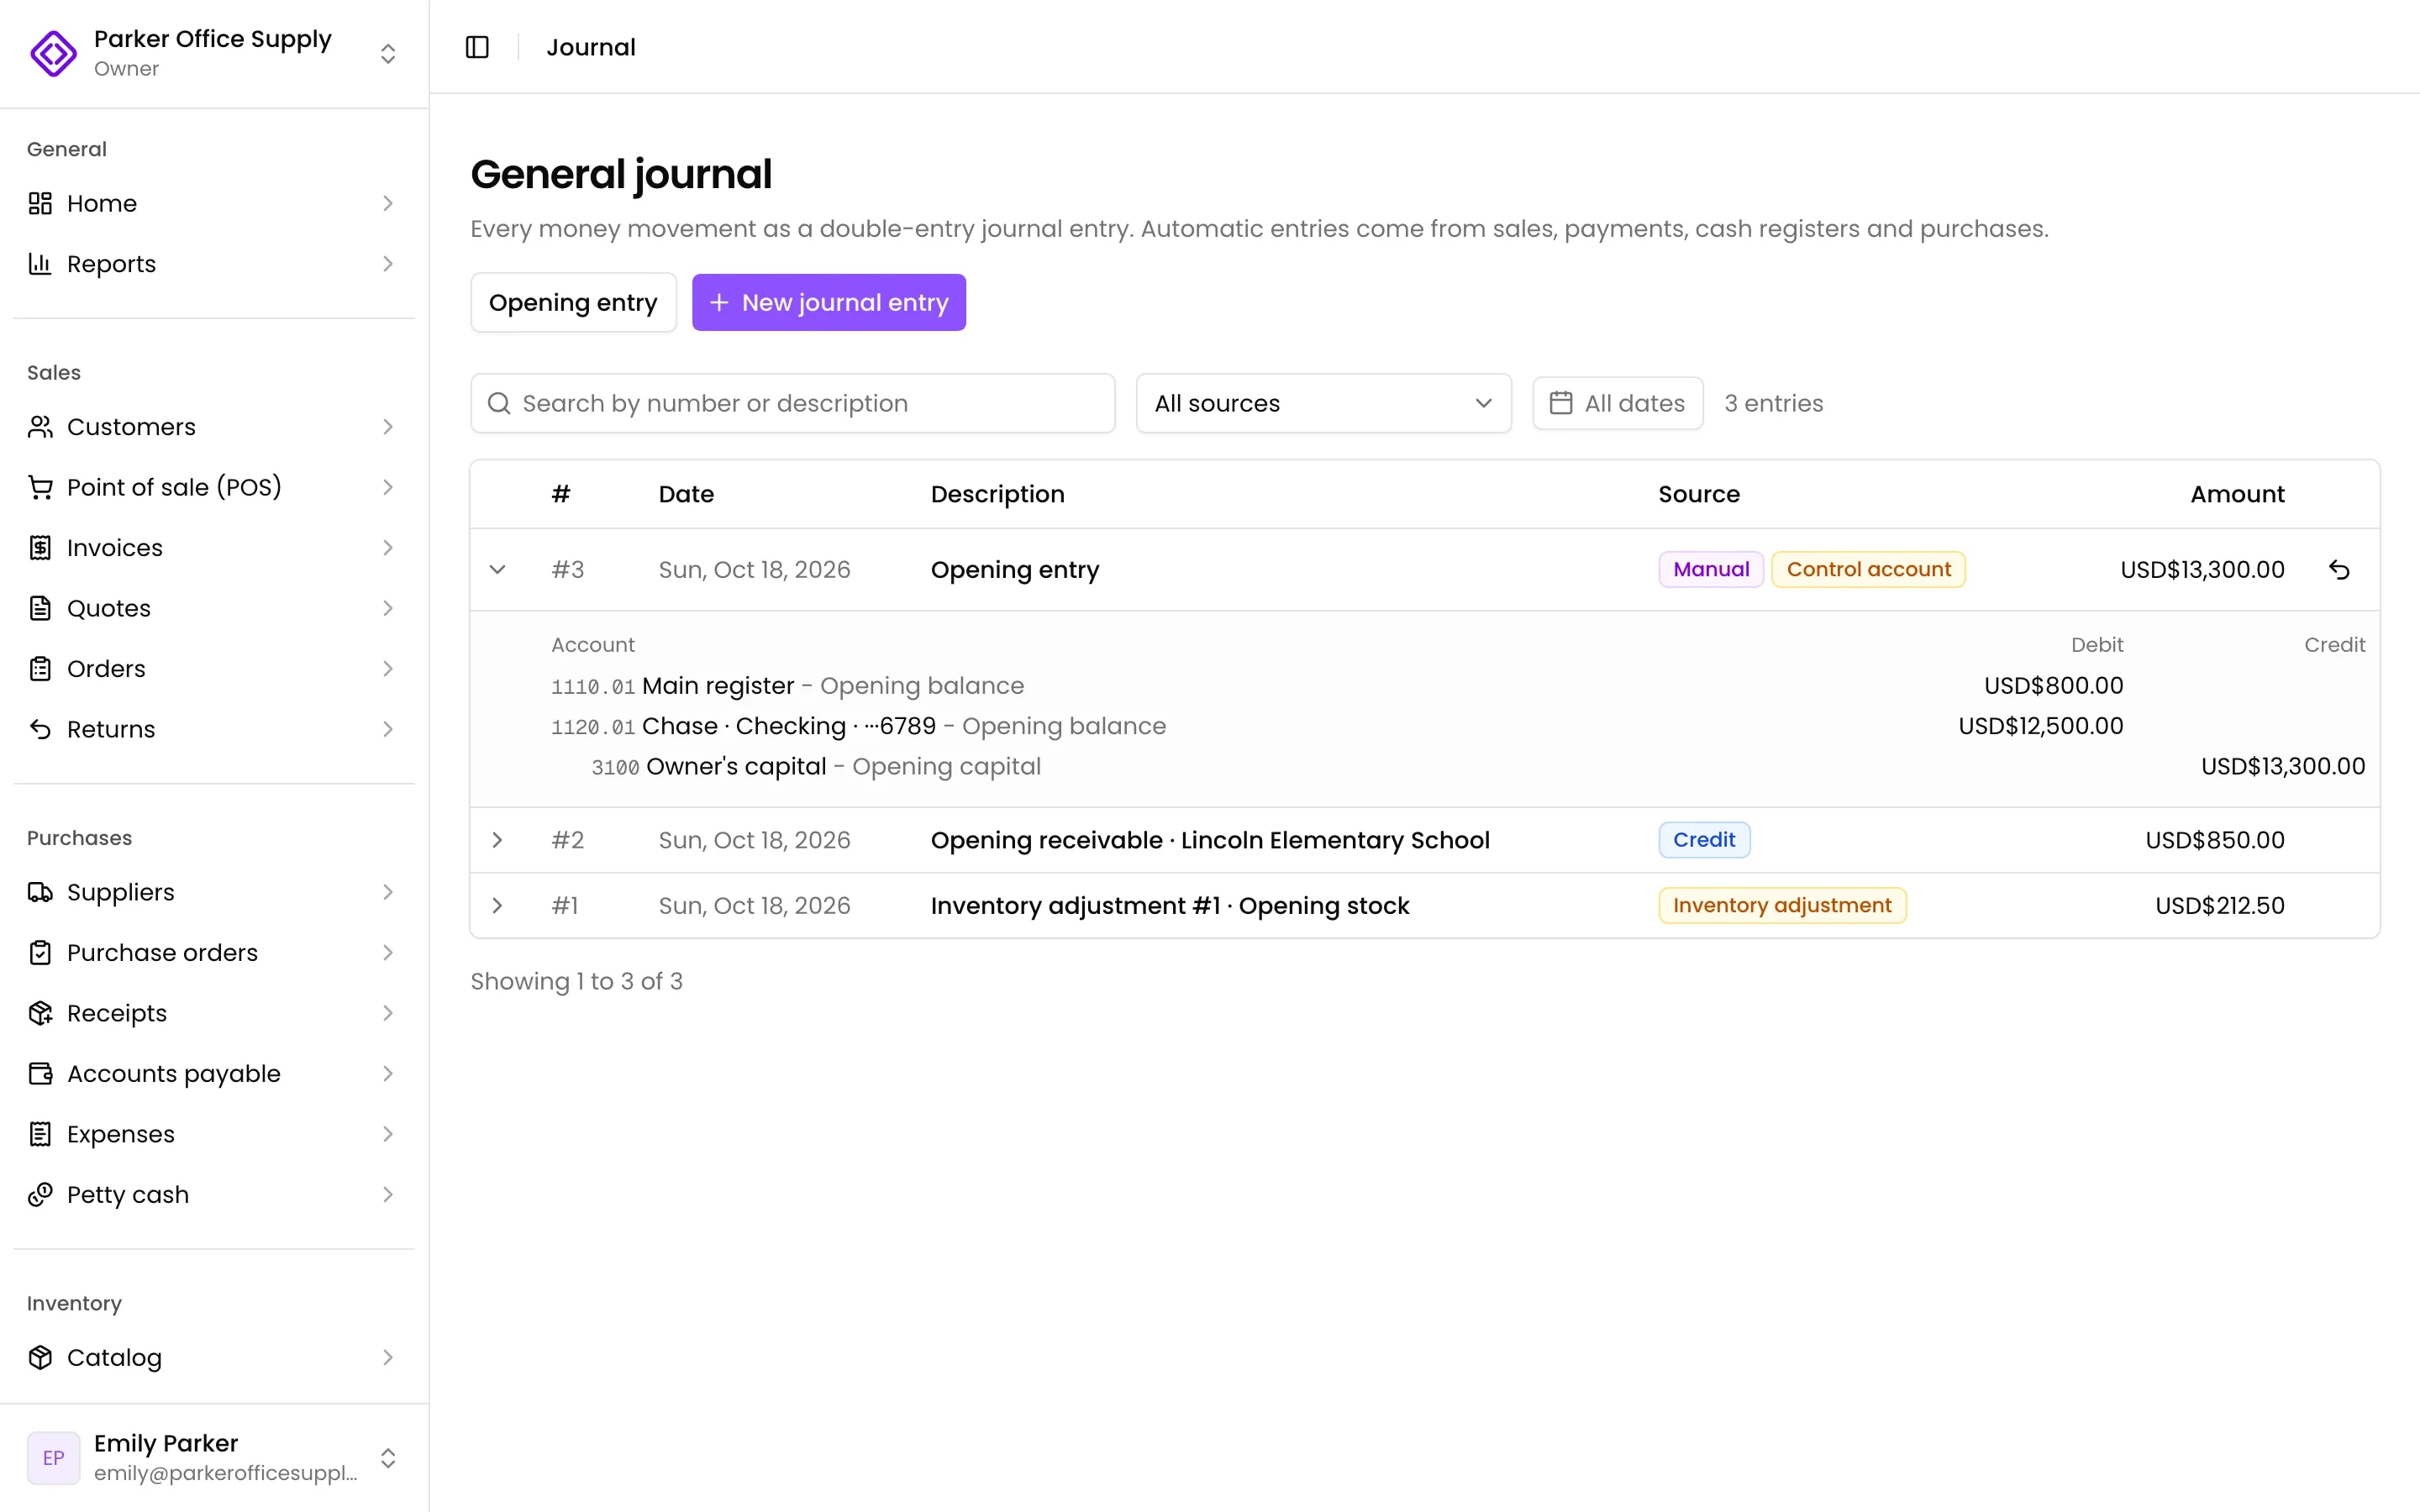Collapse journal entry #3 row
This screenshot has height=1512, width=2420.
click(497, 570)
